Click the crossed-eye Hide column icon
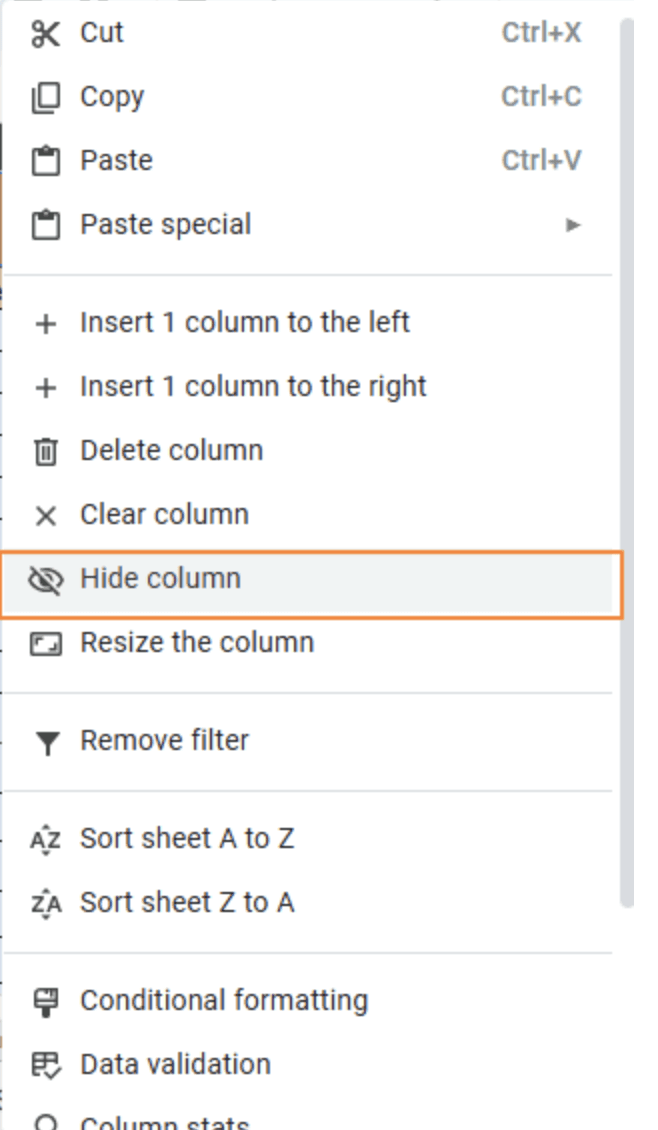This screenshot has height=1130, width=658. 46,580
